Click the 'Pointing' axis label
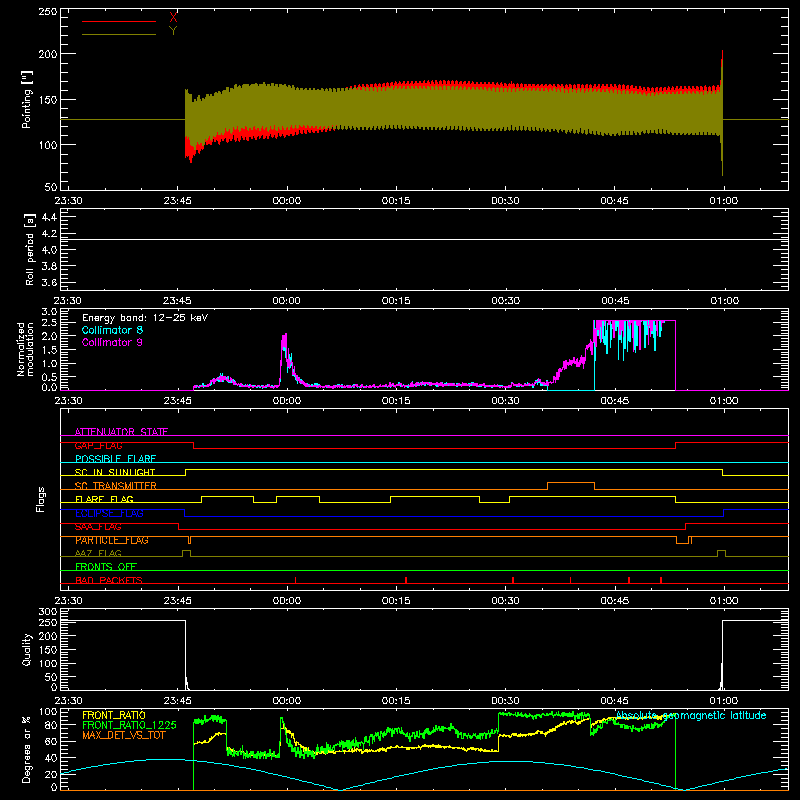The width and height of the screenshot is (800, 800). click(27, 99)
